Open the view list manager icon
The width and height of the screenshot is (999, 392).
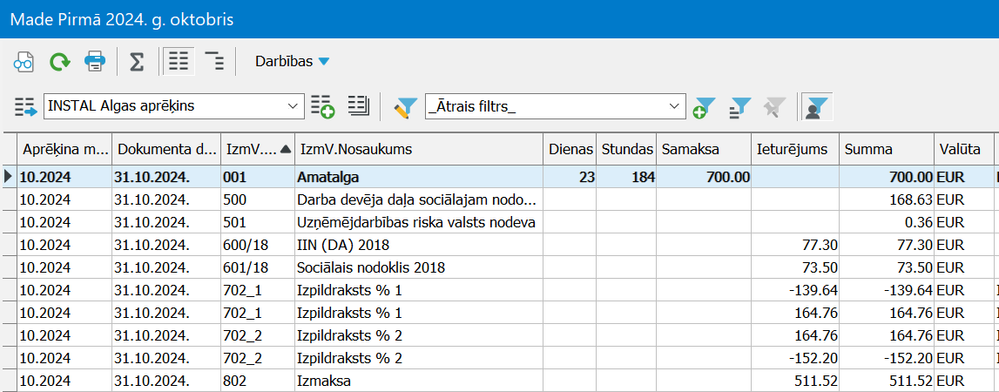[x=359, y=106]
